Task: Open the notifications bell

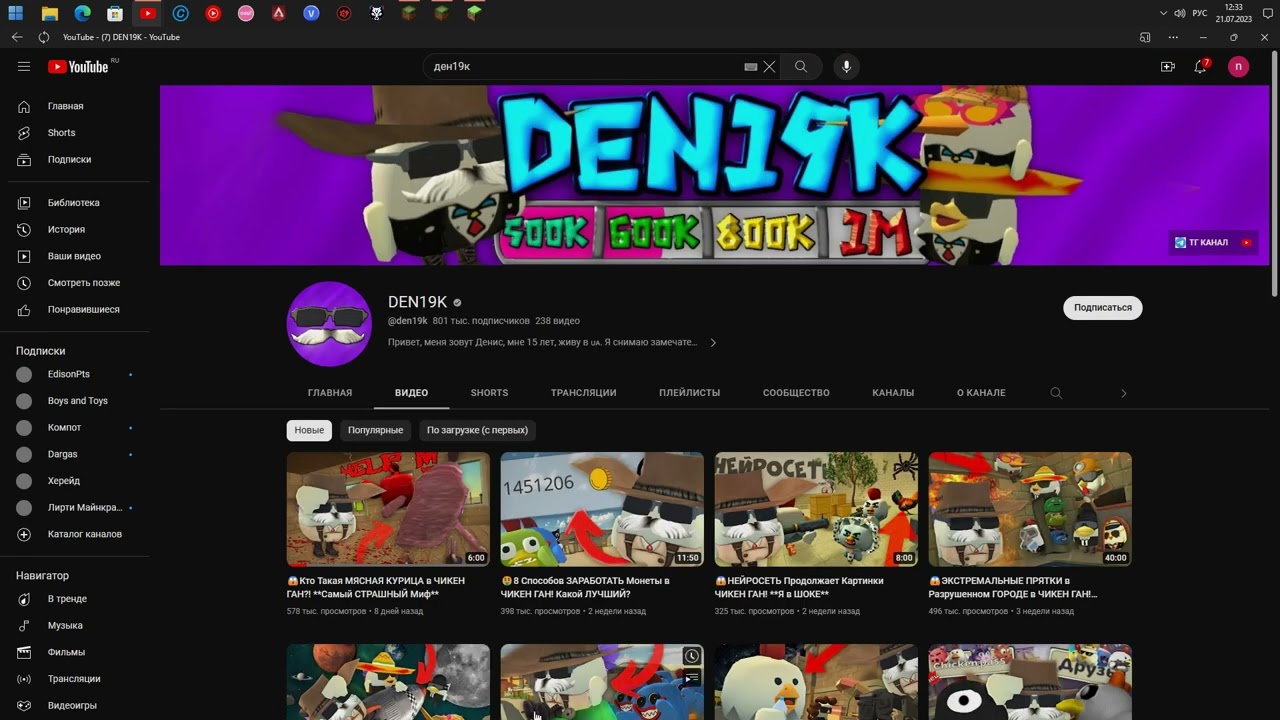Action: [1201, 66]
